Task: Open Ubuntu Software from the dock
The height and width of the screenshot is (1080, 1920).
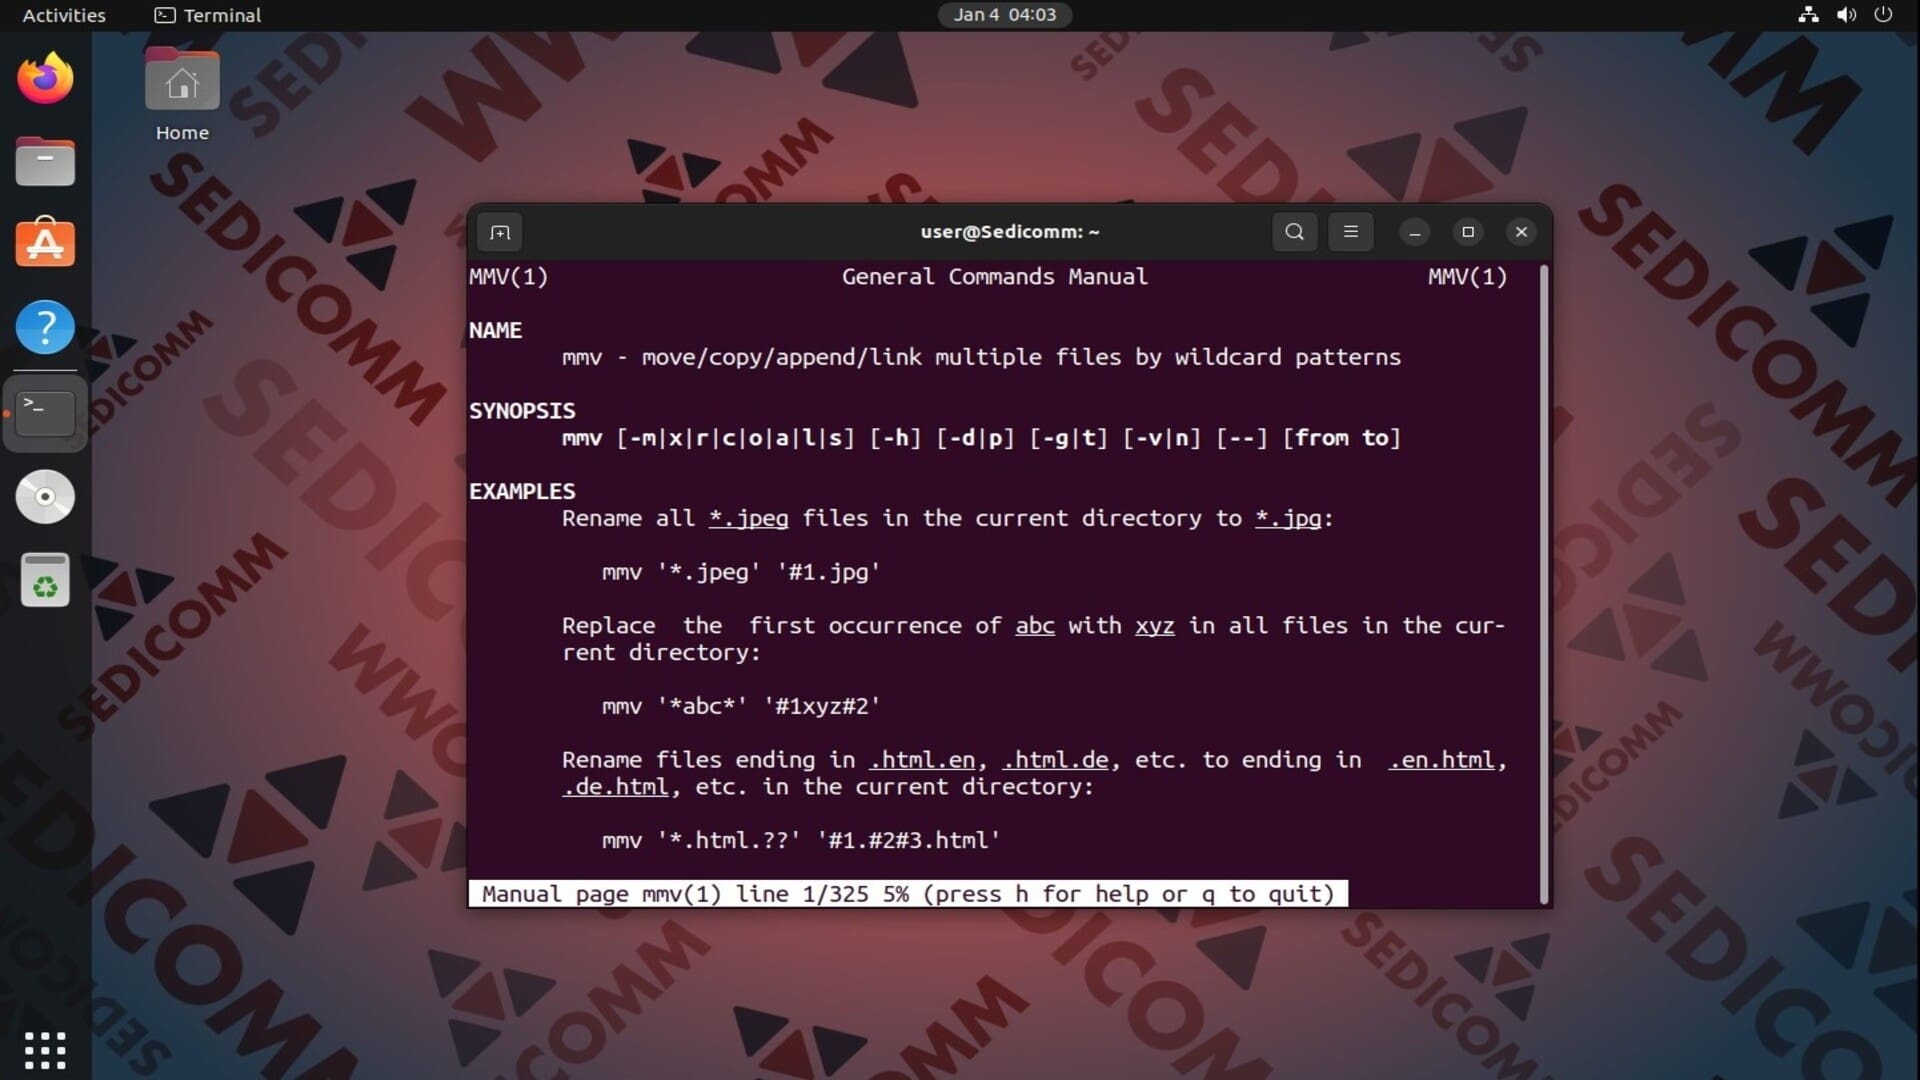Action: pyautogui.click(x=45, y=244)
